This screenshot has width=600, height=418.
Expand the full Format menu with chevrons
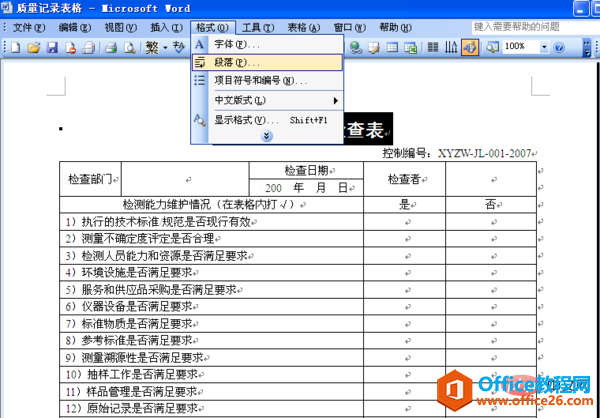(x=266, y=135)
